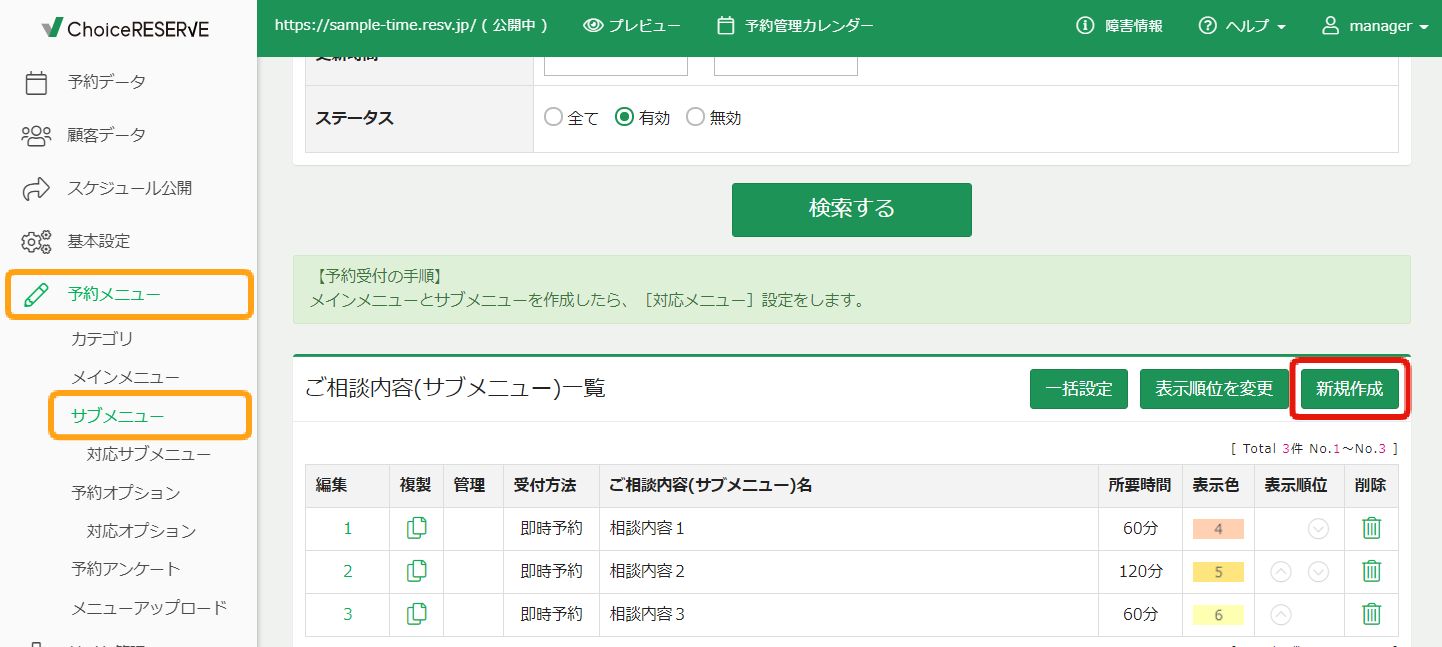Click the gears icon beside 基本設定
1442x647 pixels.
[x=36, y=241]
